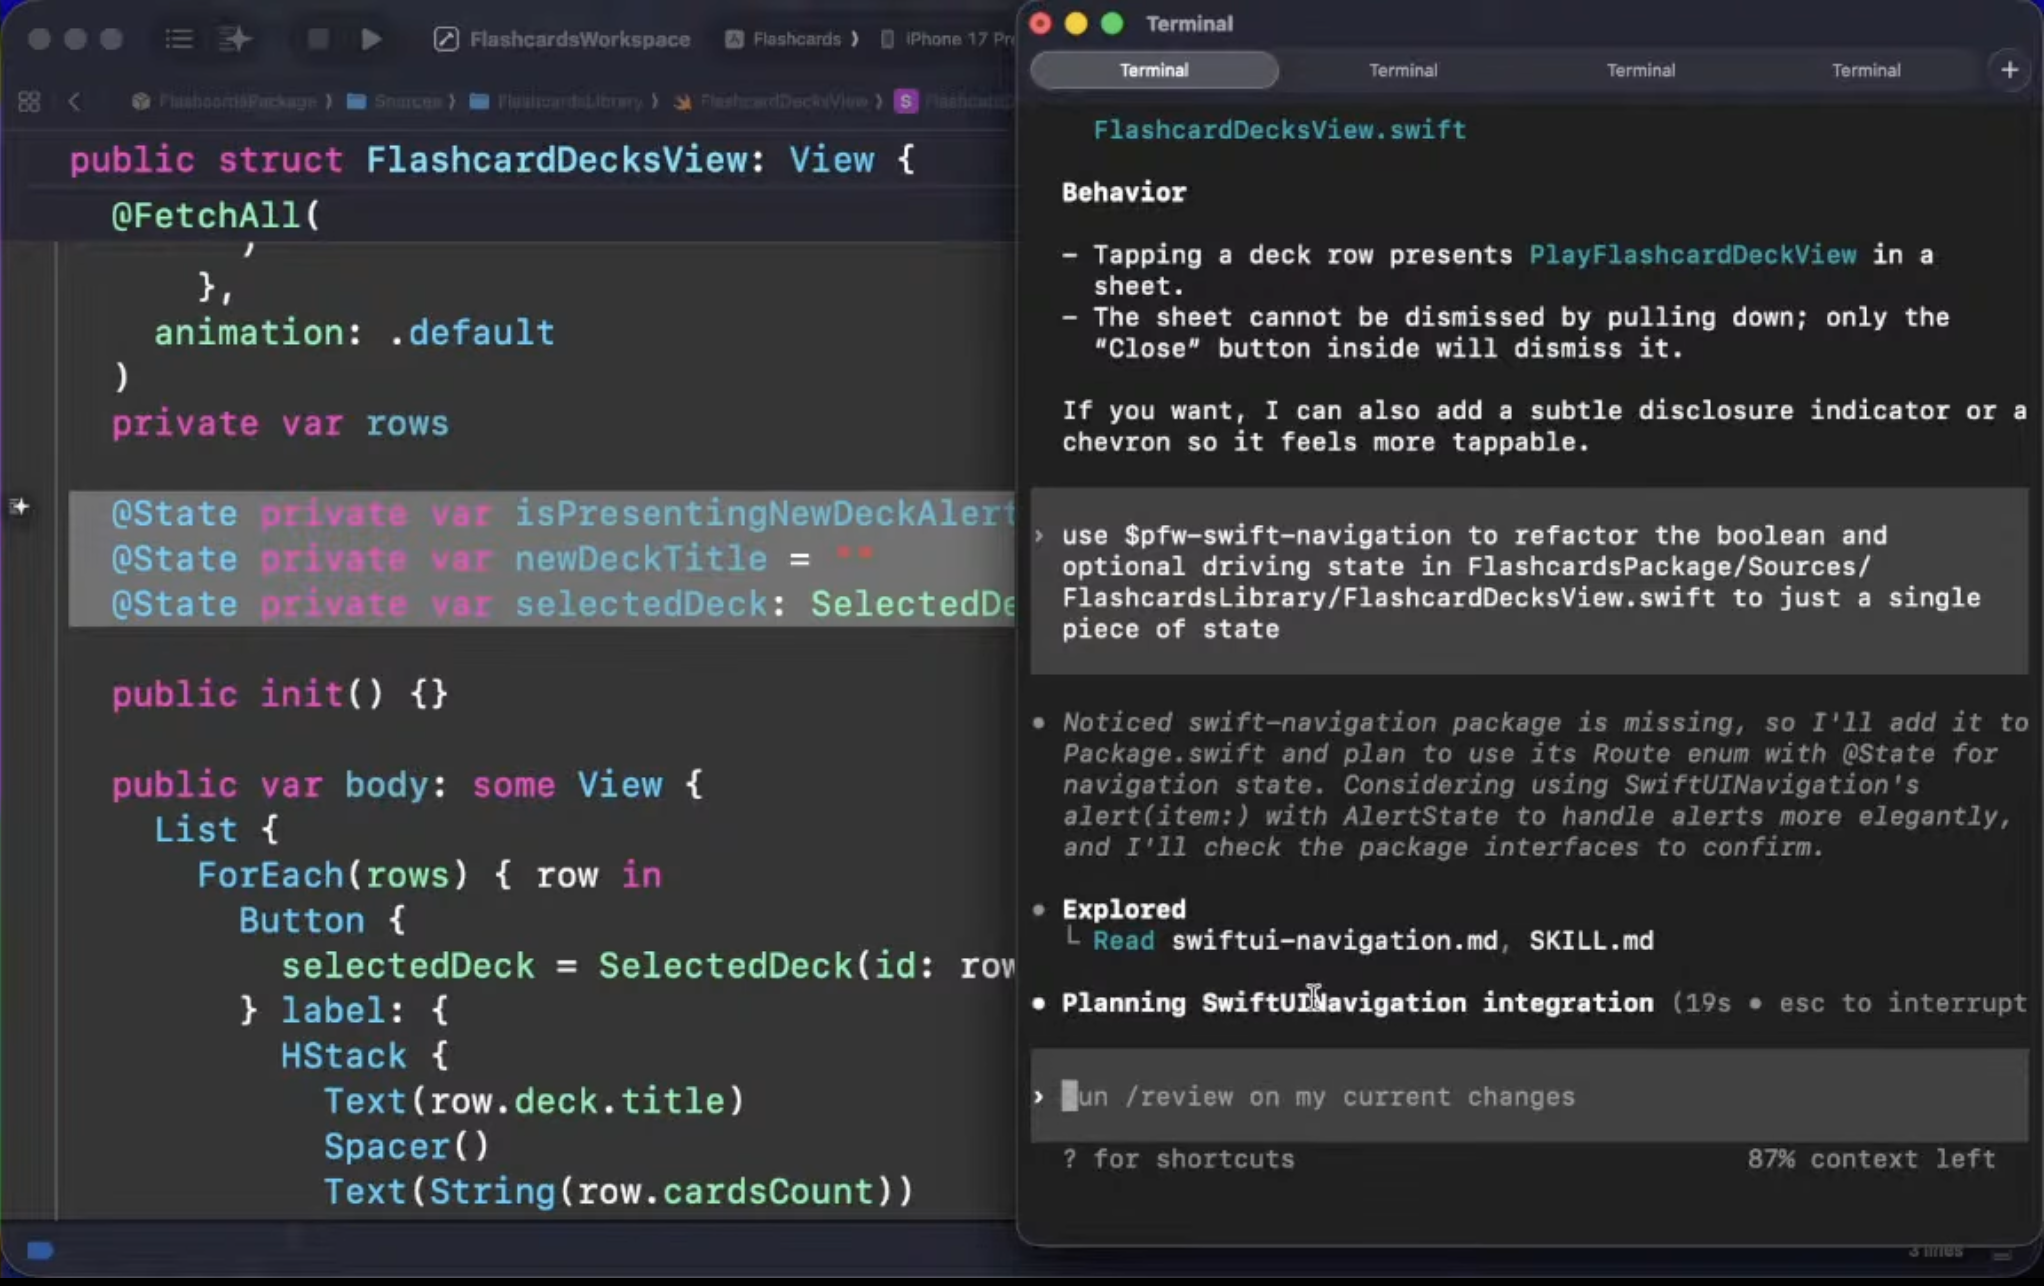
Task: Switch to the fourth Terminal tab
Action: [1865, 70]
